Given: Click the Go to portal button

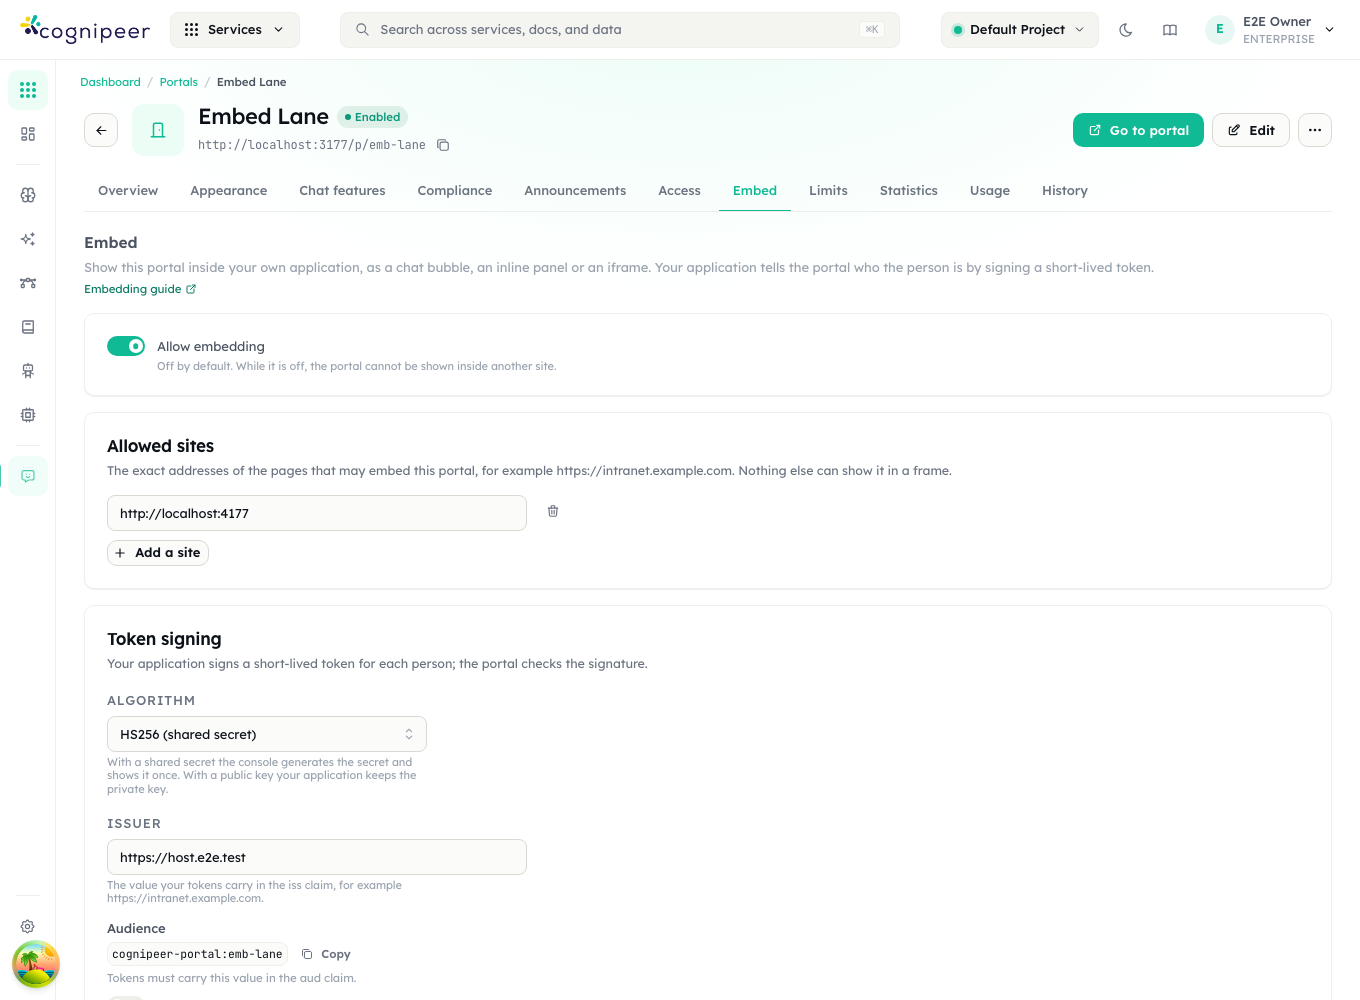Looking at the screenshot, I should pos(1138,130).
